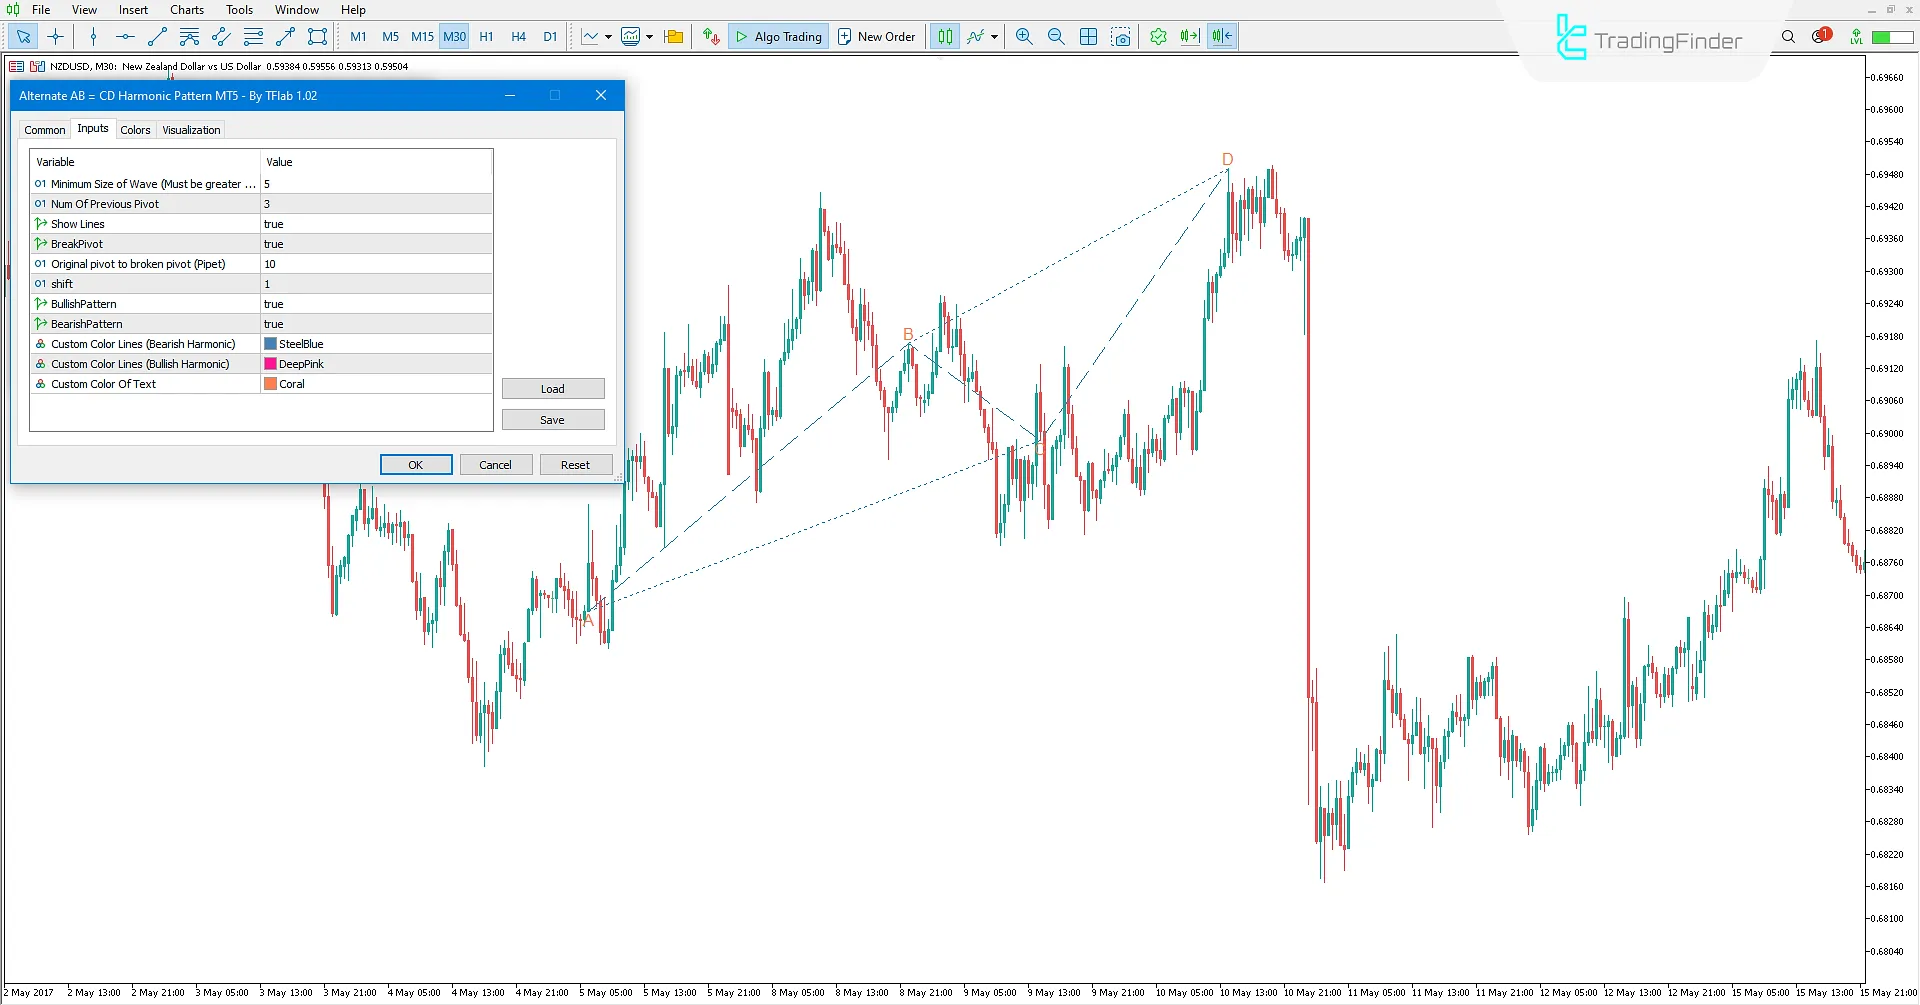Open the Charts menu
Image resolution: width=1920 pixels, height=1005 pixels.
click(186, 9)
